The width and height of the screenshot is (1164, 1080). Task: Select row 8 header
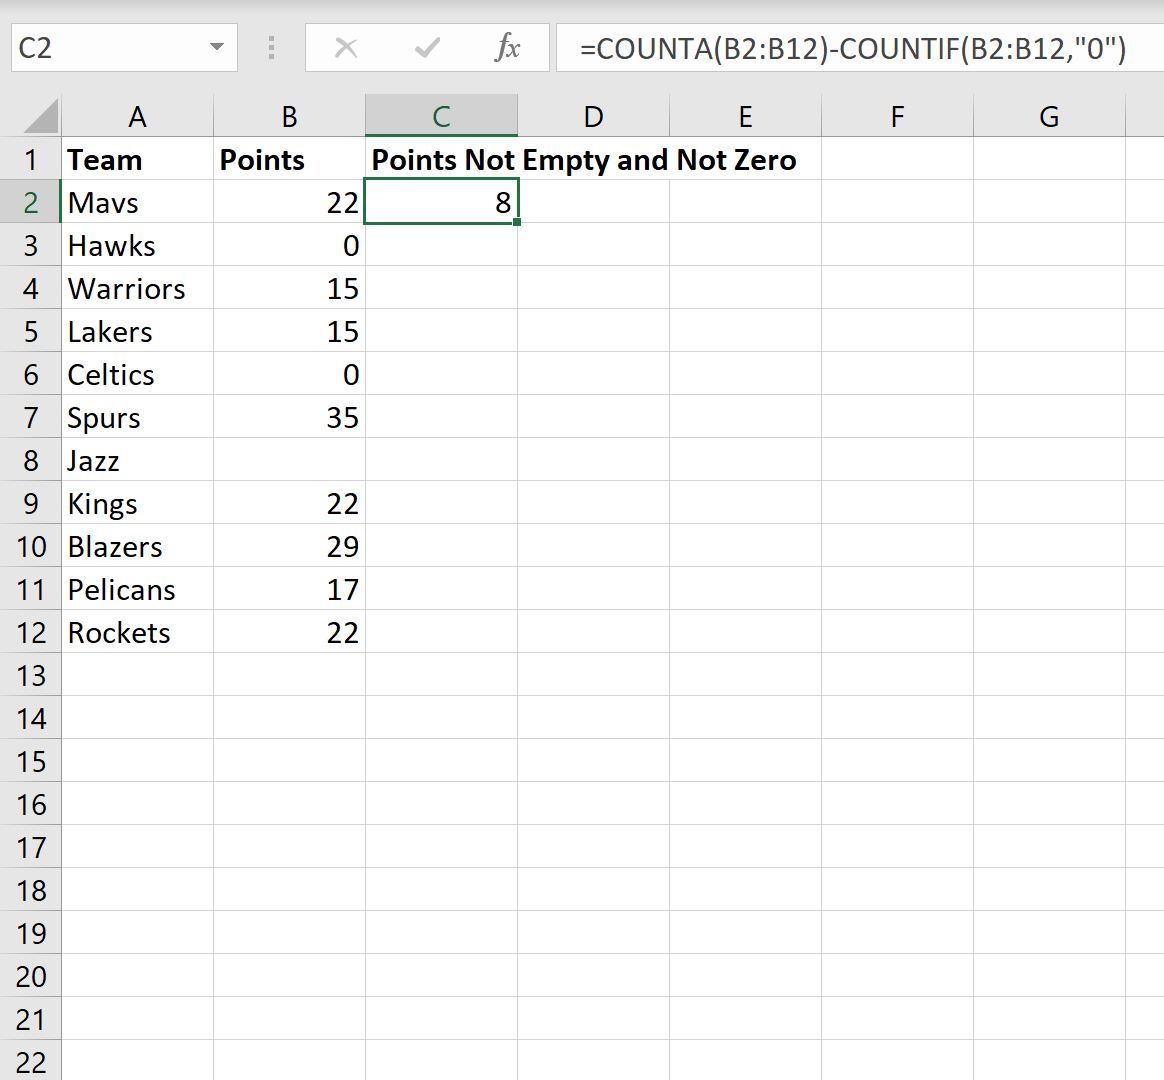click(x=30, y=460)
